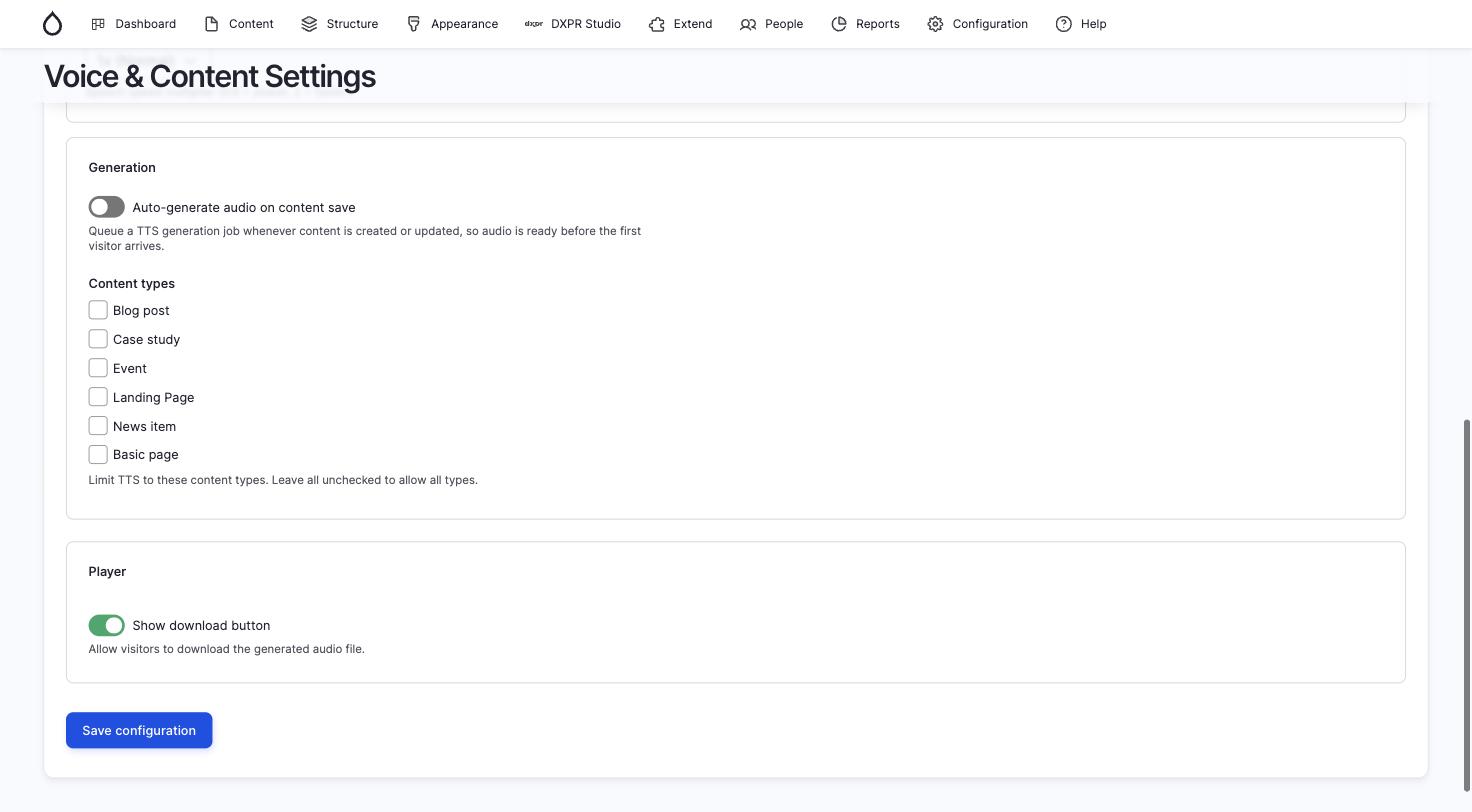Tick the Landing Page checkbox

pos(98,397)
